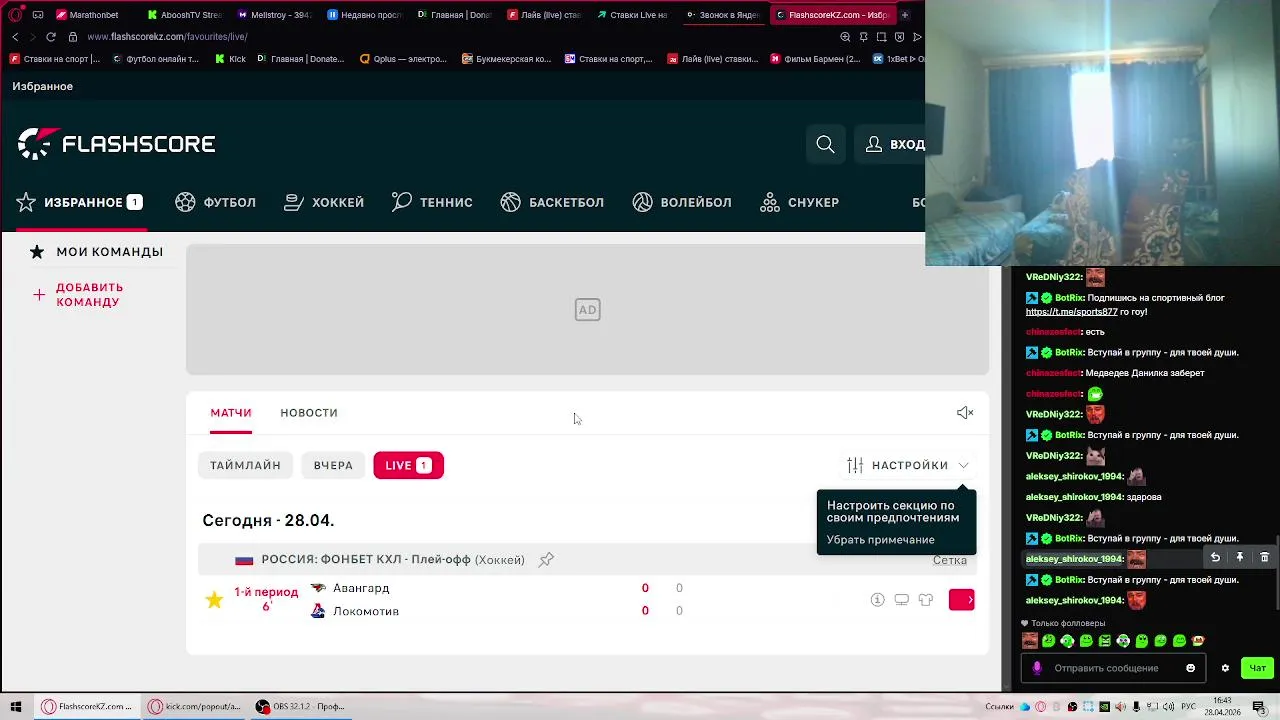
Task: Click t.me/sports877 link in chat
Action: pyautogui.click(x=1071, y=312)
